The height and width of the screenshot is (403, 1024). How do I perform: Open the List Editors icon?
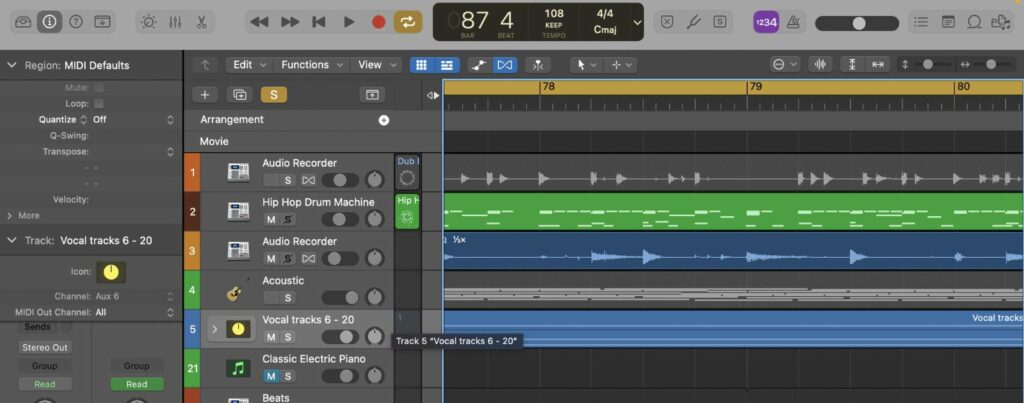pos(921,22)
